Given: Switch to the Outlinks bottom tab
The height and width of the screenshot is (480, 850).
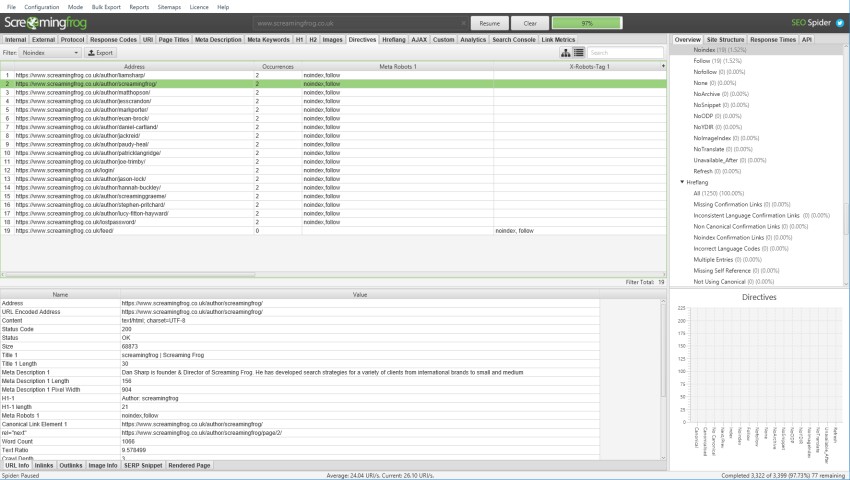Looking at the screenshot, I should click(70, 465).
